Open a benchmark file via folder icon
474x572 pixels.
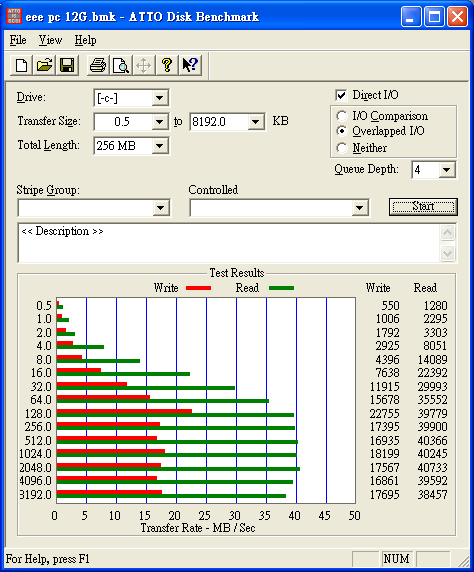pyautogui.click(x=44, y=66)
